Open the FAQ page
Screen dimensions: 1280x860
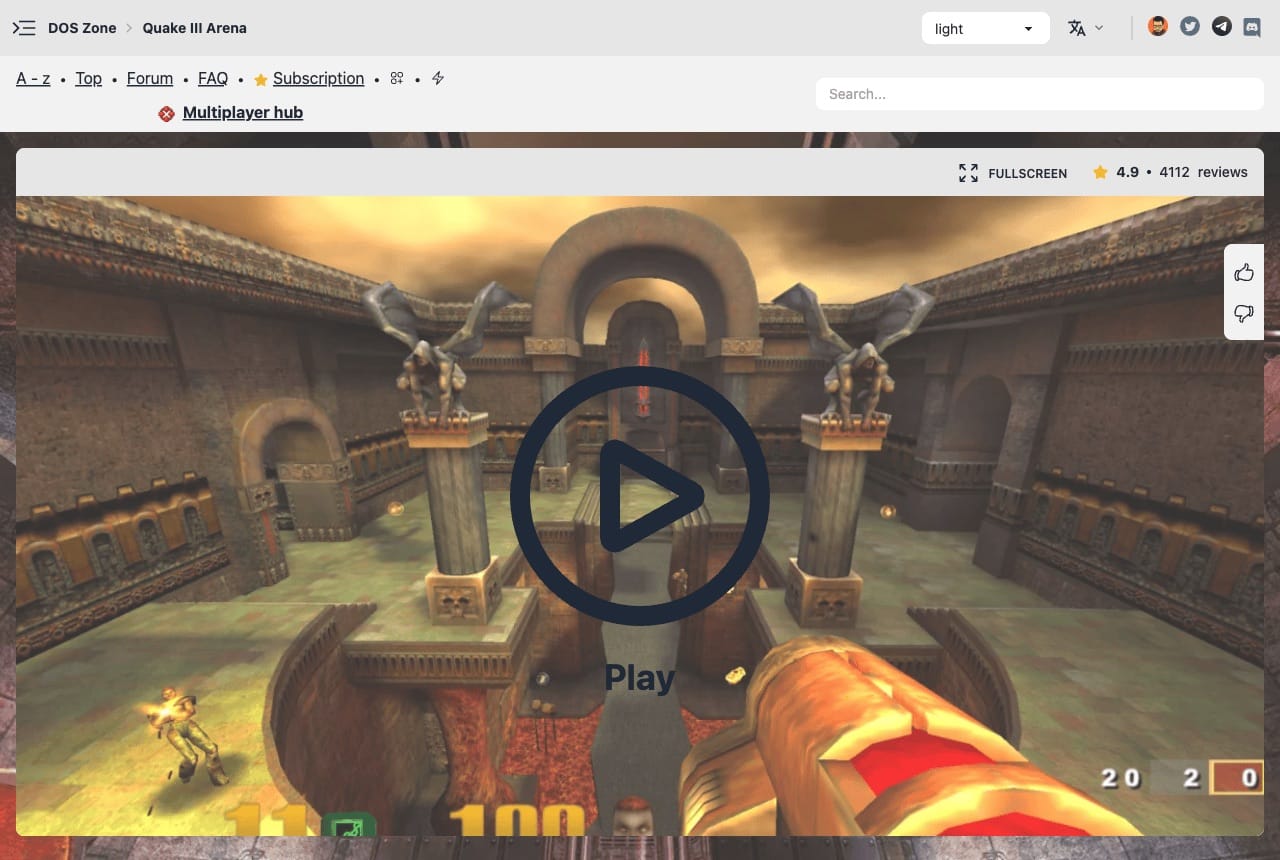point(213,78)
